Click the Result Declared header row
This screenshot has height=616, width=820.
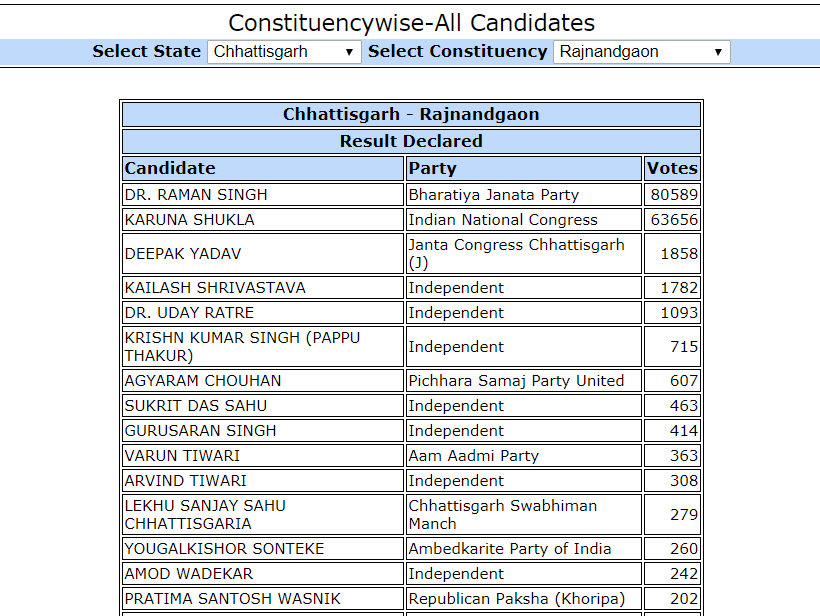pyautogui.click(x=411, y=141)
